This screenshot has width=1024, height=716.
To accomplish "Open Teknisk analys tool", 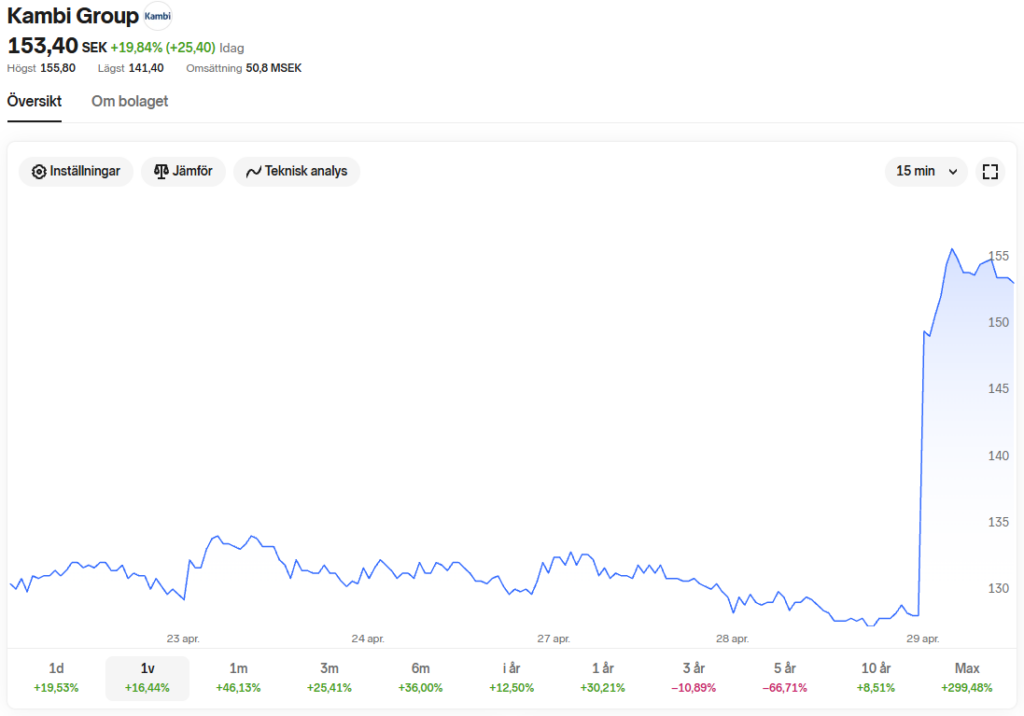I will point(296,171).
